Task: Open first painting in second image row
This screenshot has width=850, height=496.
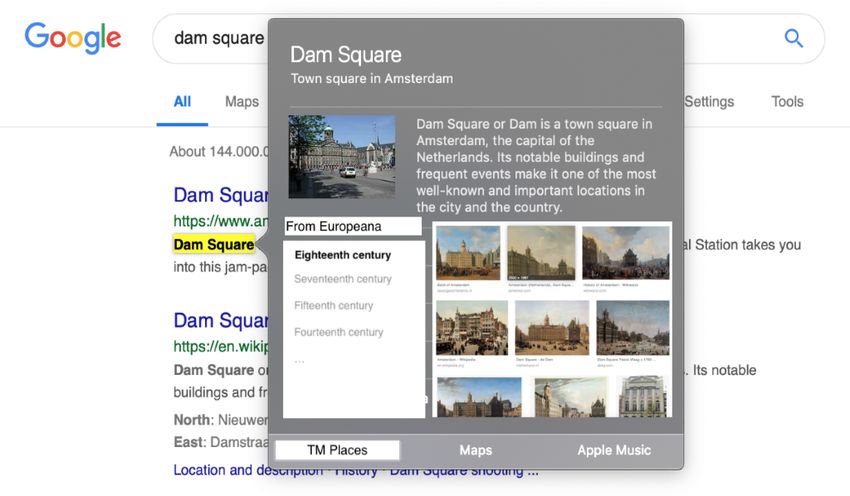Action: click(x=472, y=328)
